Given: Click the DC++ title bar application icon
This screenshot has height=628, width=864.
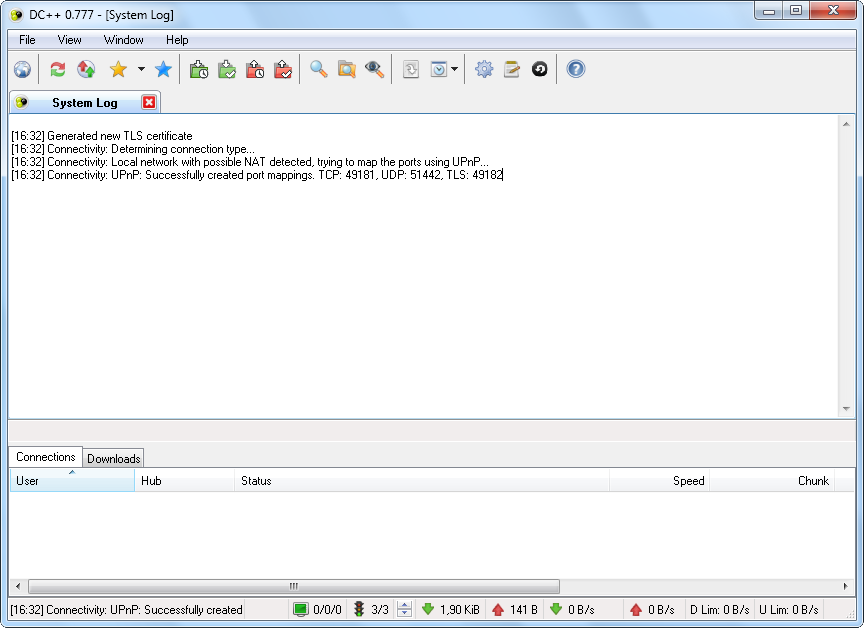Looking at the screenshot, I should tap(17, 15).
